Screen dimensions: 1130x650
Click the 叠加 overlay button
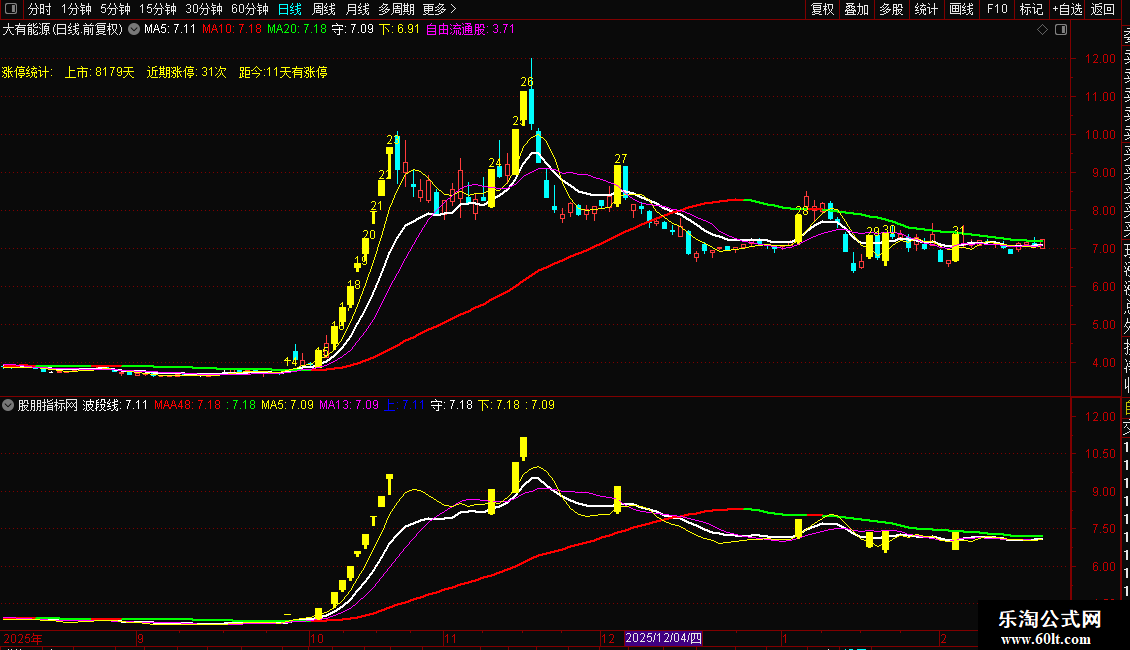pyautogui.click(x=857, y=9)
